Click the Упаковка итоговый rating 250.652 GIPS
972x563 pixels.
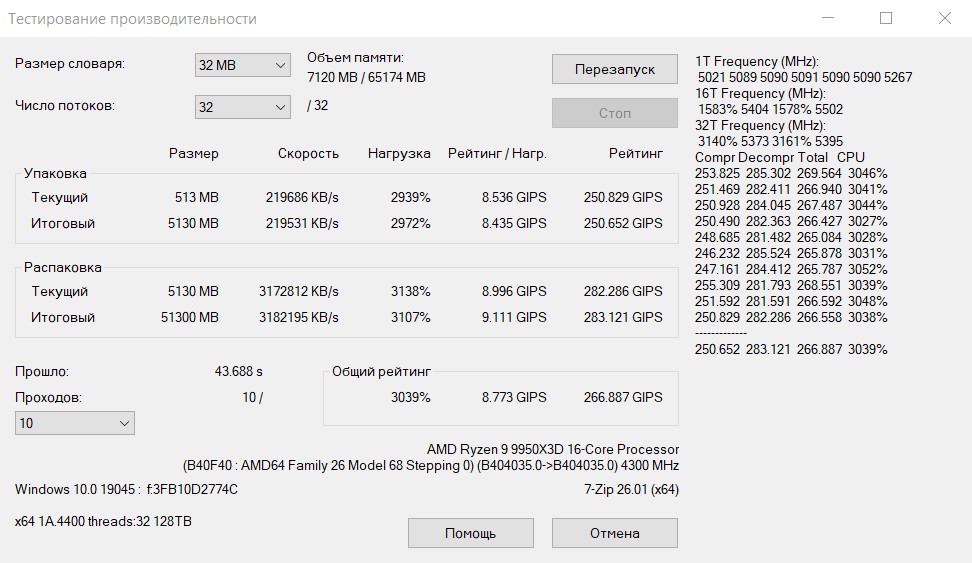[x=623, y=223]
